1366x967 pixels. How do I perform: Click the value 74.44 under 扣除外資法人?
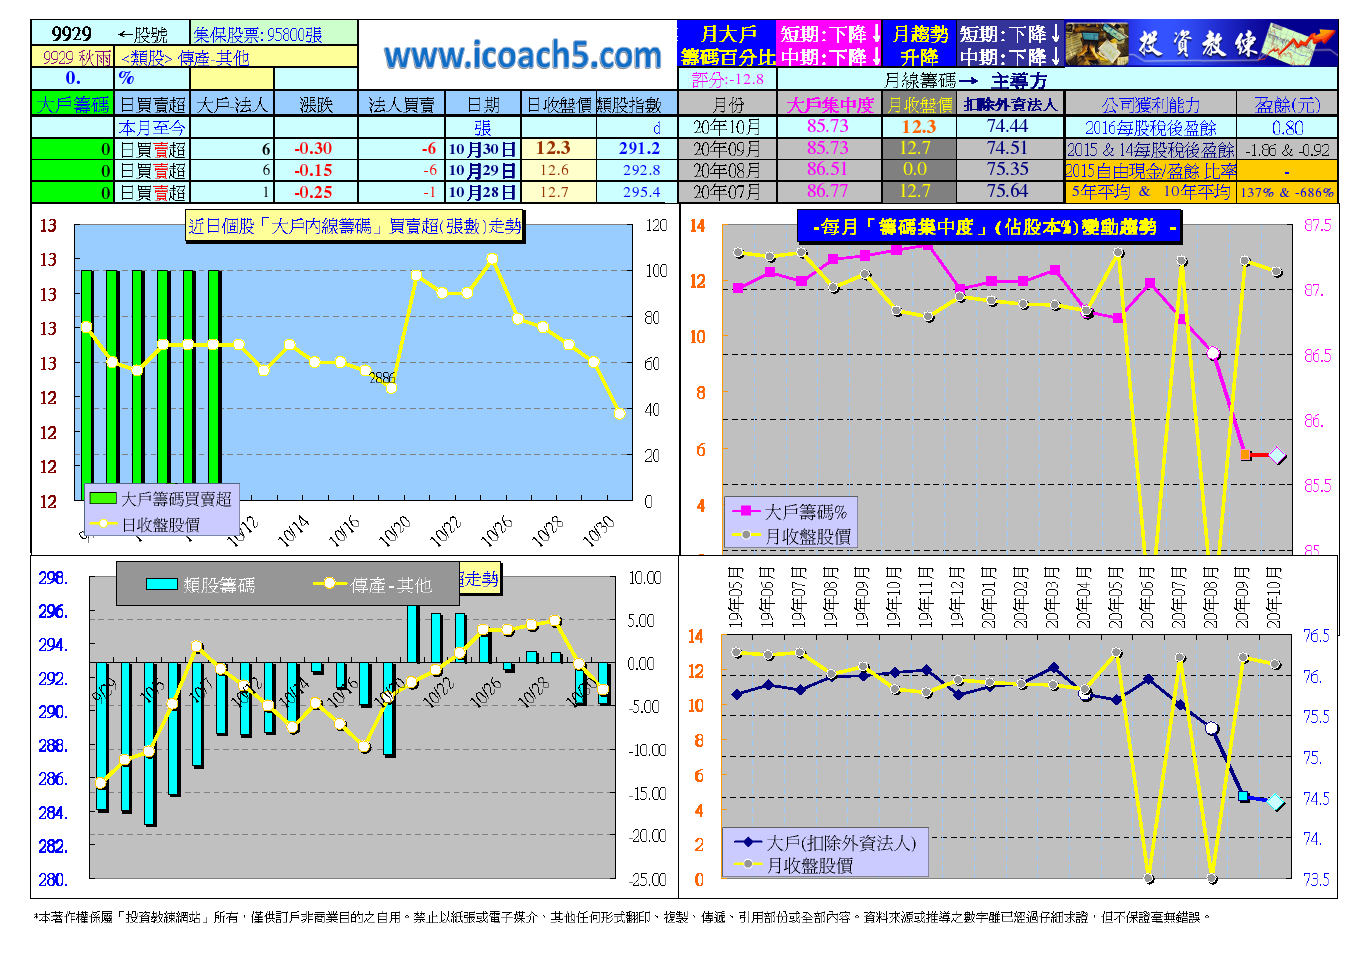click(1007, 126)
